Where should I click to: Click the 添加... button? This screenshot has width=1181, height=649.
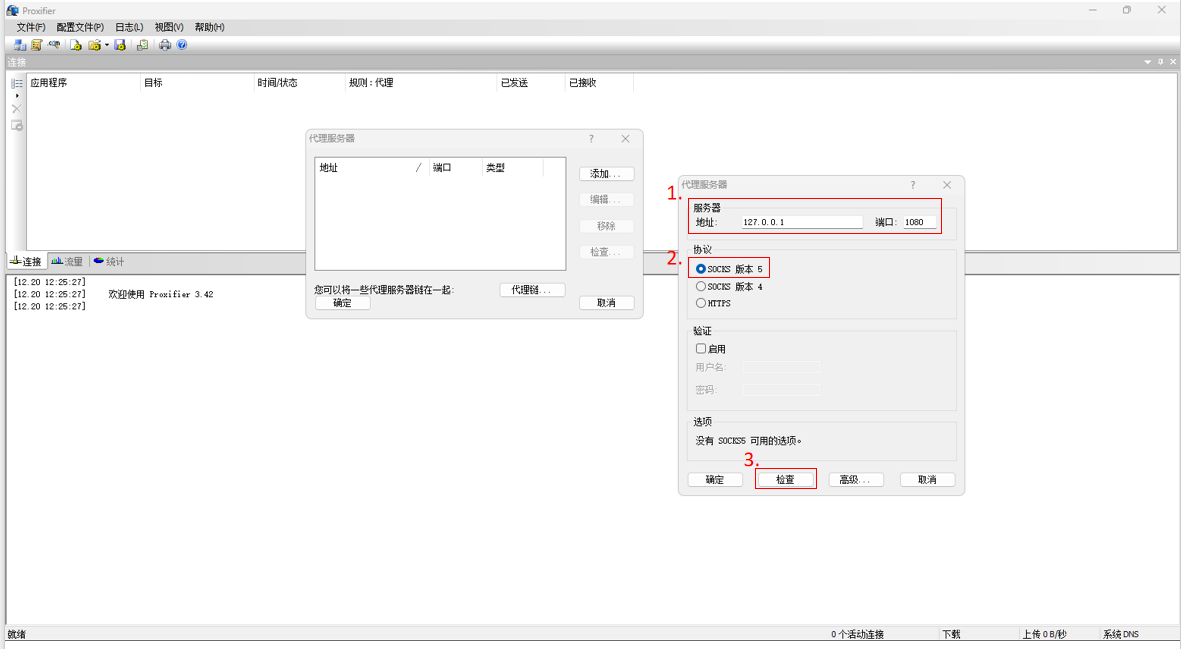click(x=606, y=174)
